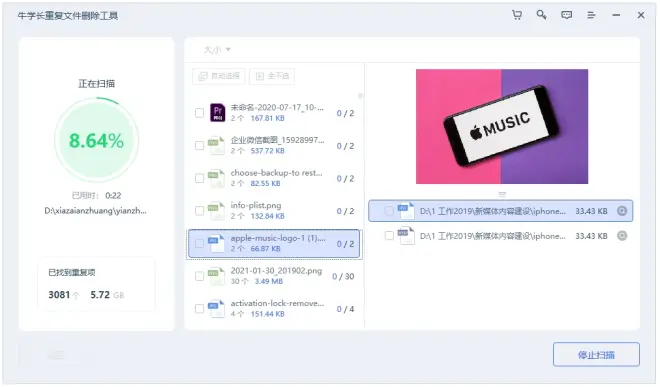660x387 pixels.
Task: Click the 全不选 button
Action: point(272,76)
